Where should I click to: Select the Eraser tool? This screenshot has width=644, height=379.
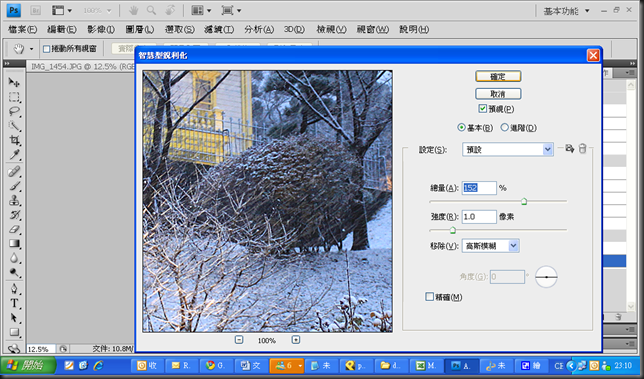[x=14, y=229]
